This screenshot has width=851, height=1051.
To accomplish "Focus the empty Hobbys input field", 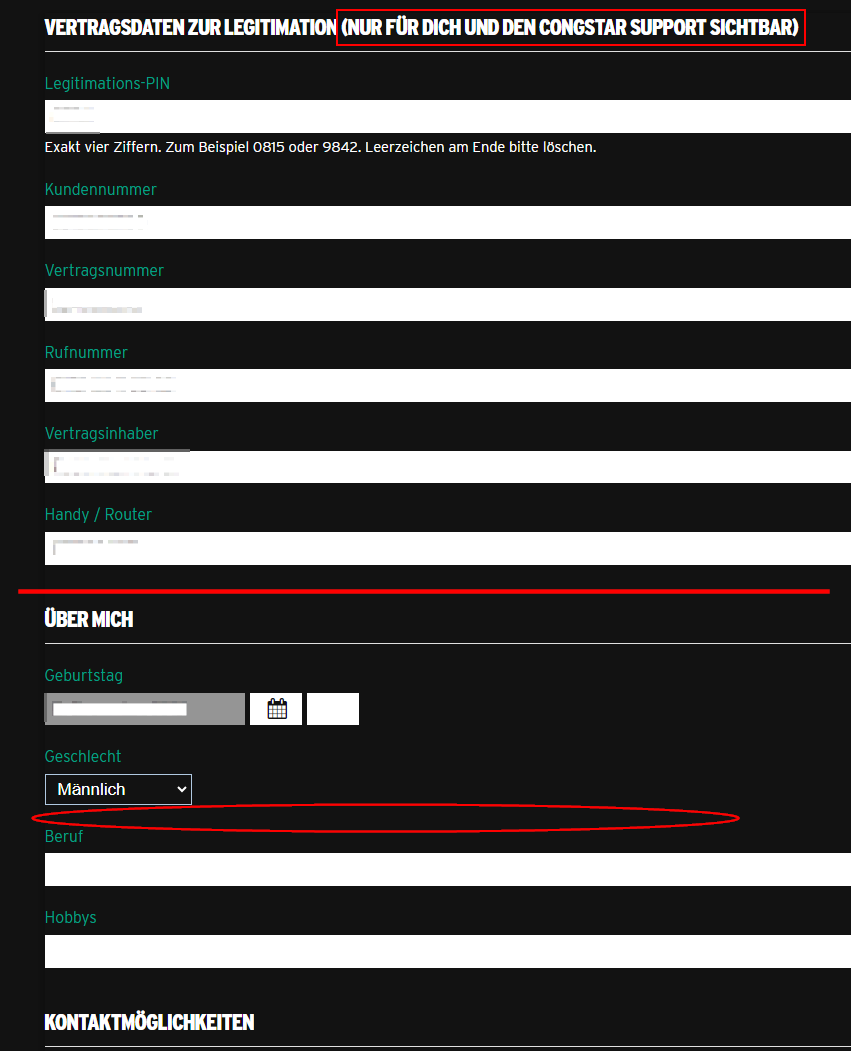I will (447, 951).
